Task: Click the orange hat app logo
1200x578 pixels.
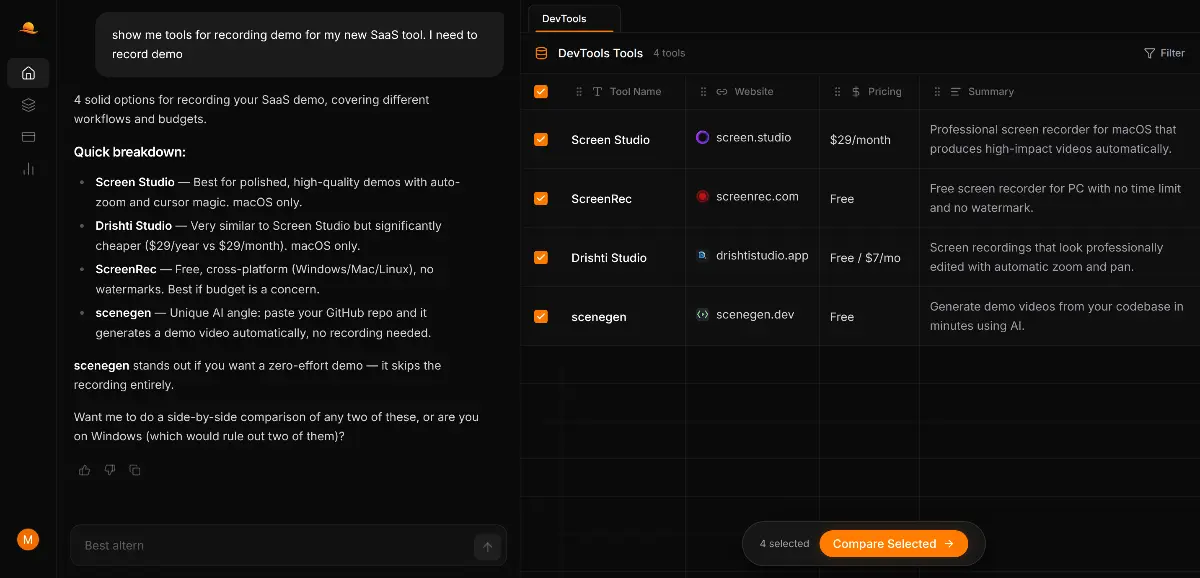Action: (x=28, y=27)
